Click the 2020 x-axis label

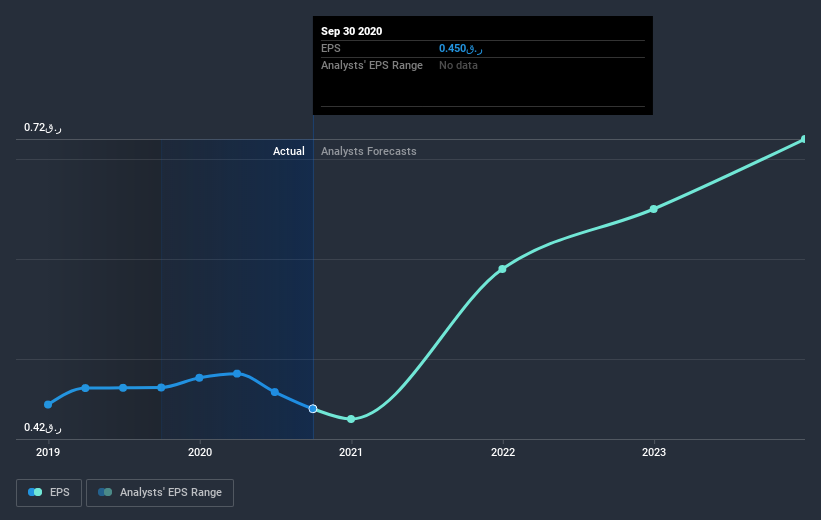tap(200, 452)
